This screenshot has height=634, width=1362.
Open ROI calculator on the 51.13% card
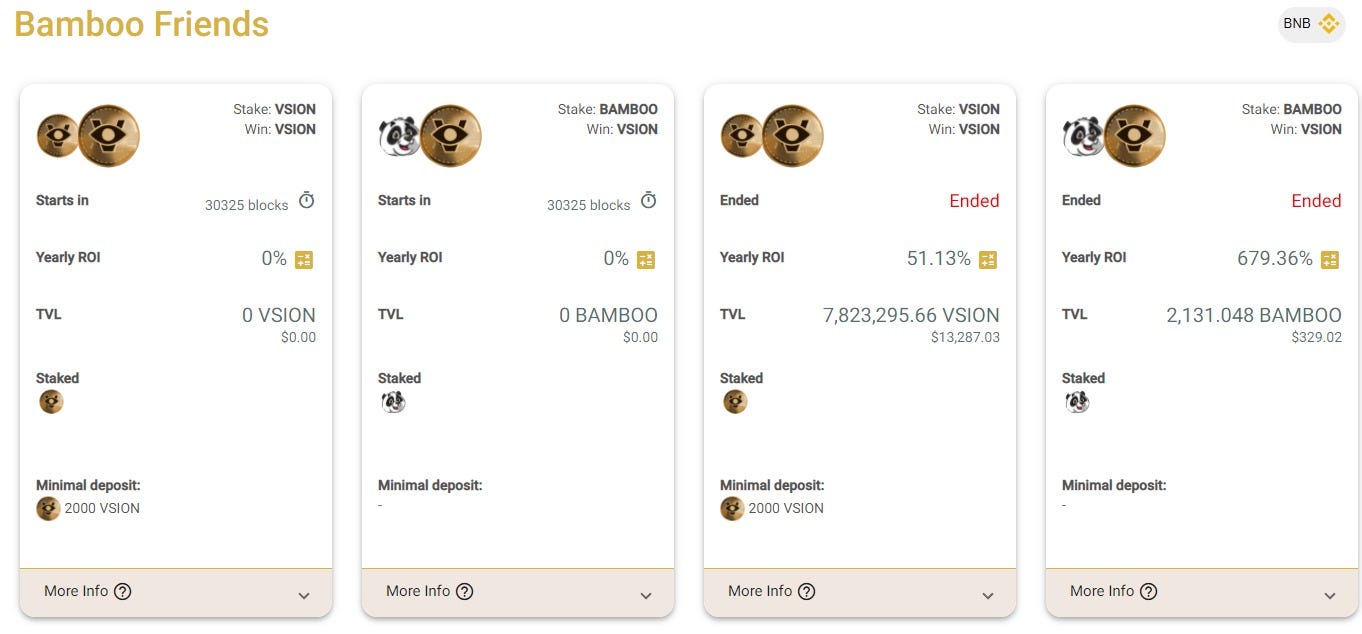(x=988, y=259)
